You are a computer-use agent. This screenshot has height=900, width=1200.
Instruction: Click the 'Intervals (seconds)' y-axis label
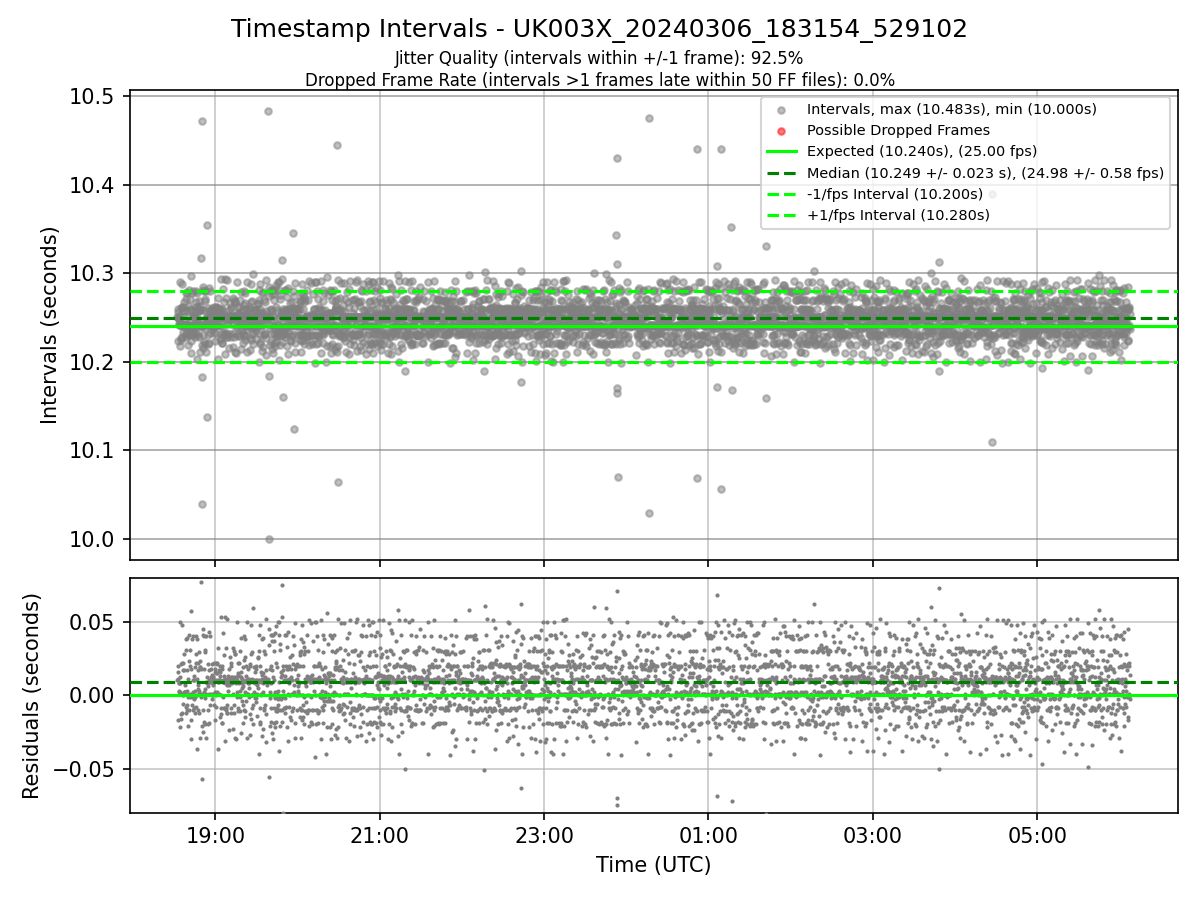pyautogui.click(x=50, y=325)
